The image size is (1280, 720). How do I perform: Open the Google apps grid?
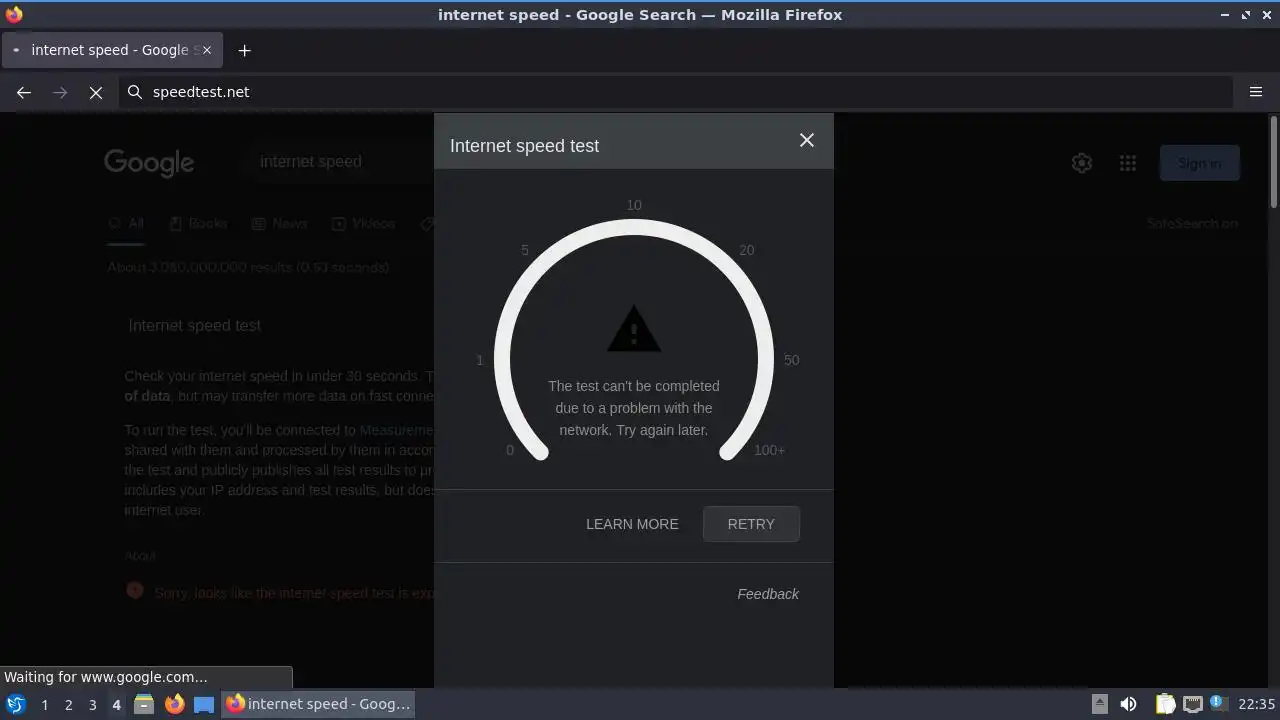[x=1128, y=163]
